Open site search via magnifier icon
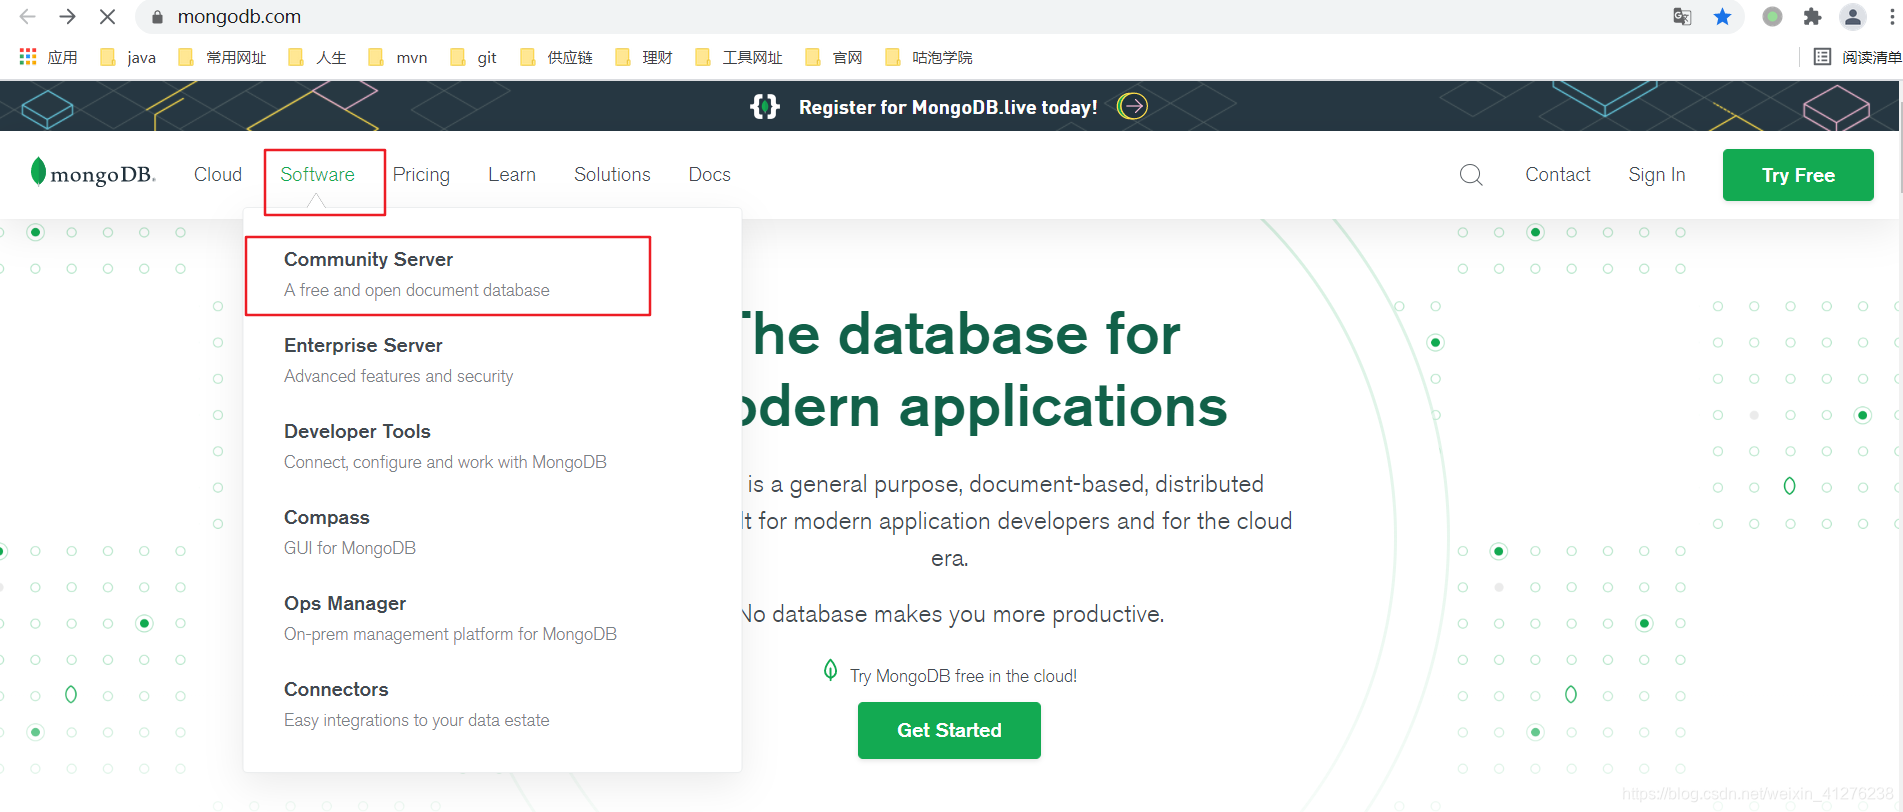 point(1471,175)
